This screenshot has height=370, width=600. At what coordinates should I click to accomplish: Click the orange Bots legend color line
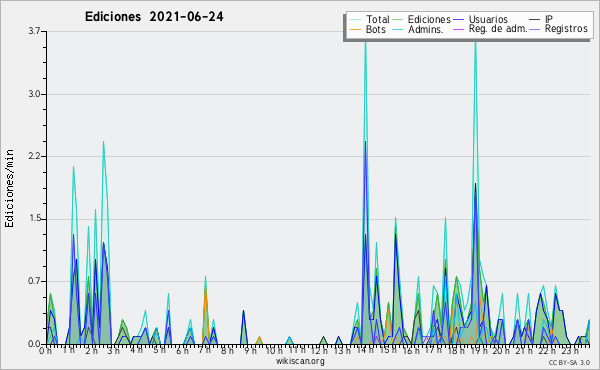click(355, 29)
